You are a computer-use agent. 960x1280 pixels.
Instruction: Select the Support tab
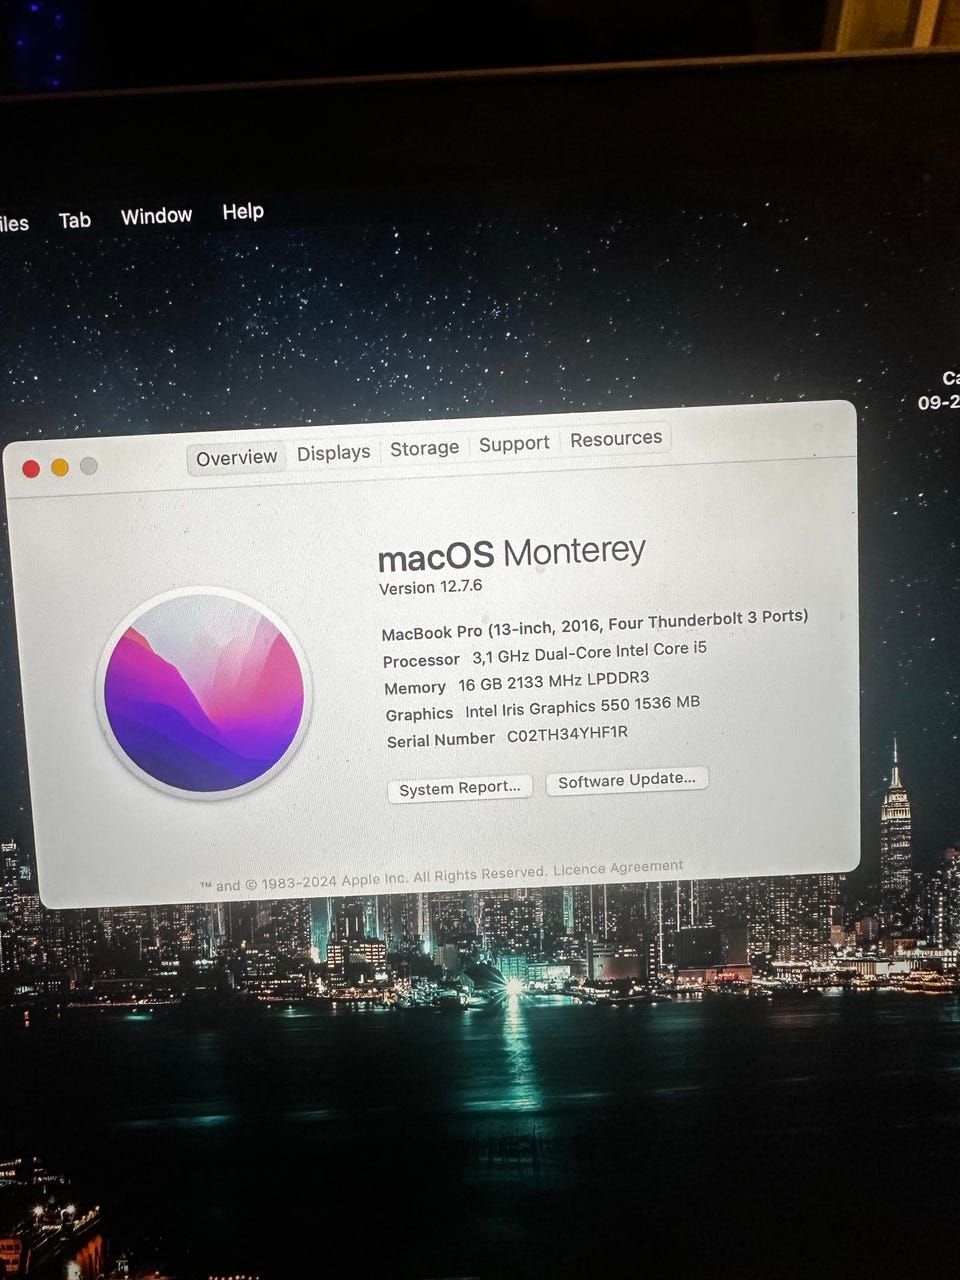click(514, 443)
